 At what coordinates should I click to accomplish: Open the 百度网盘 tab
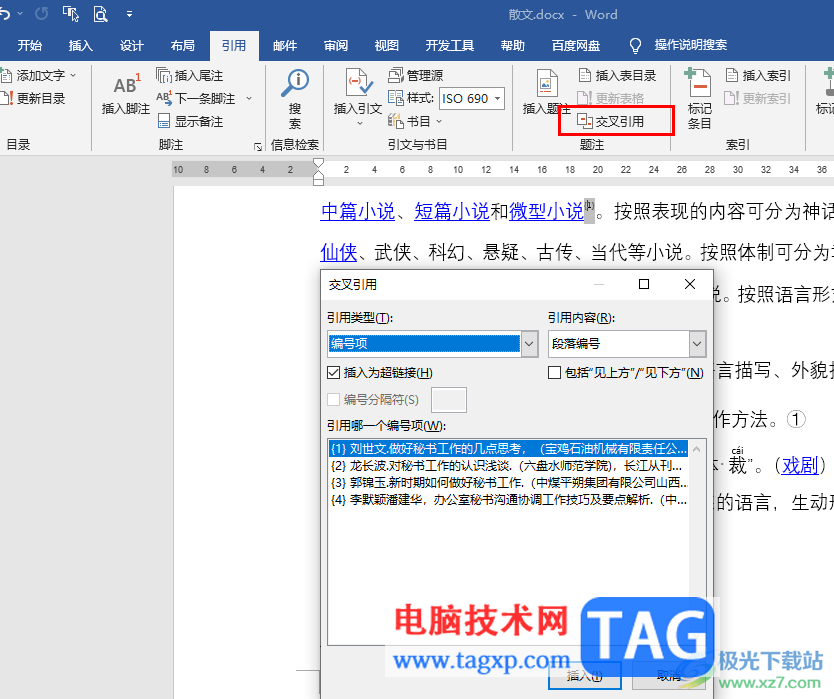tap(576, 46)
